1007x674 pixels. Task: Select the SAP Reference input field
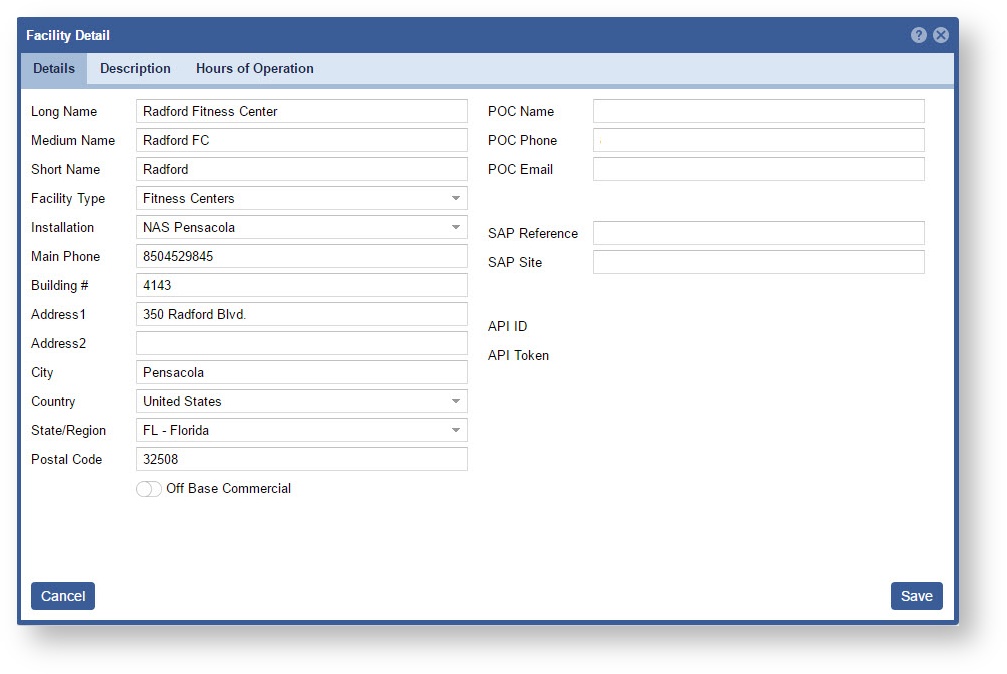[758, 233]
